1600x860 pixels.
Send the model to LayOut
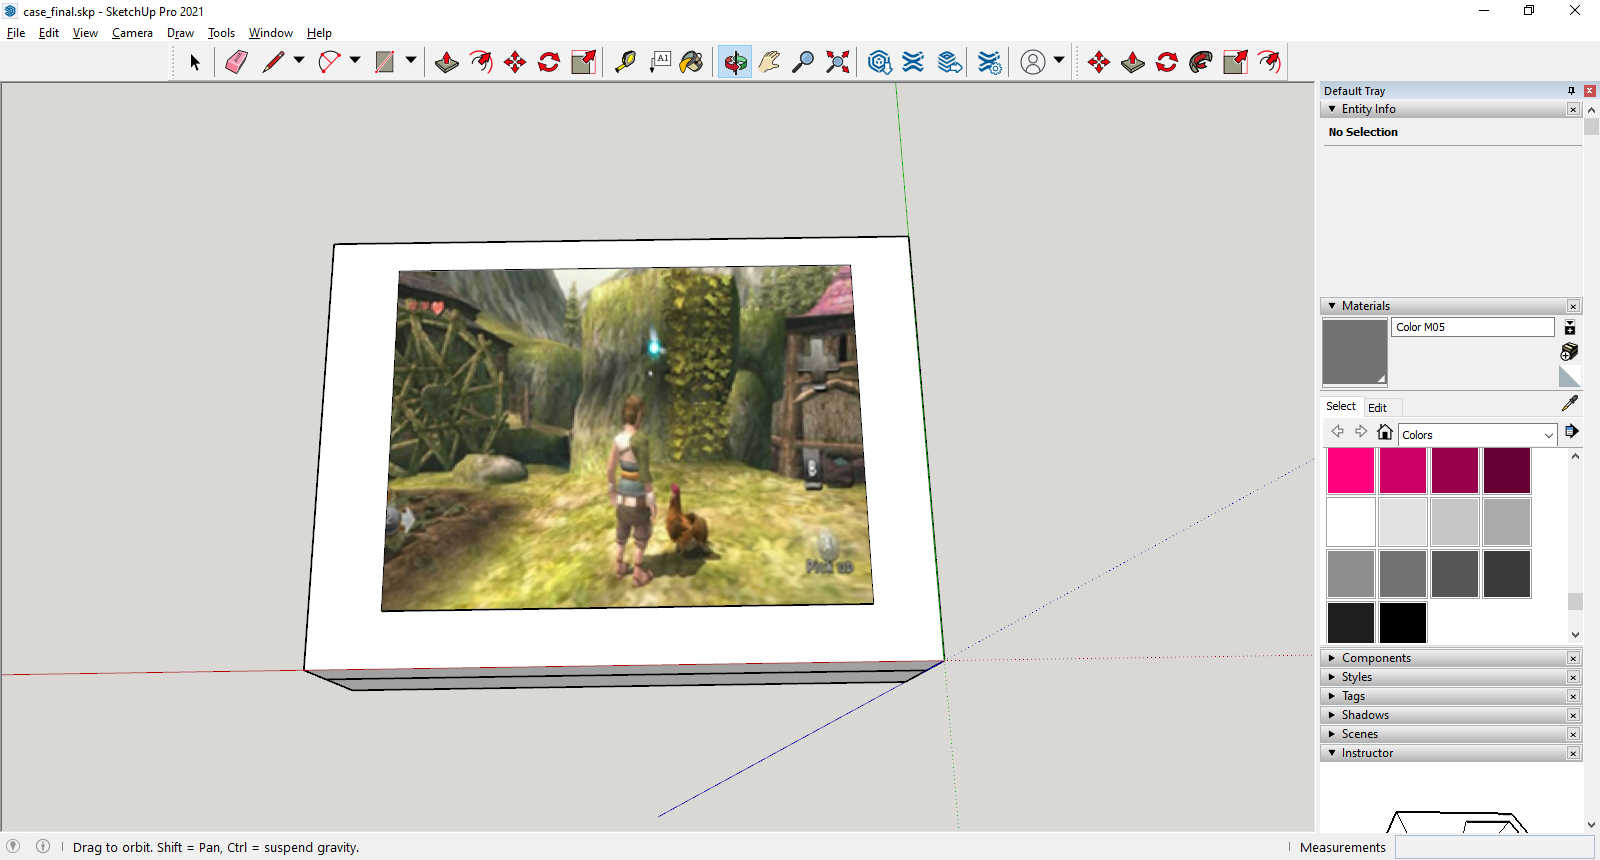point(950,62)
